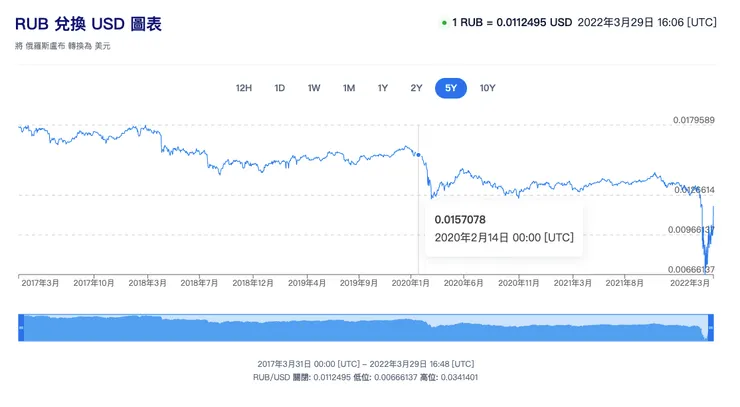Show the 2Y chart view
This screenshot has height=407, width=740.
416,88
